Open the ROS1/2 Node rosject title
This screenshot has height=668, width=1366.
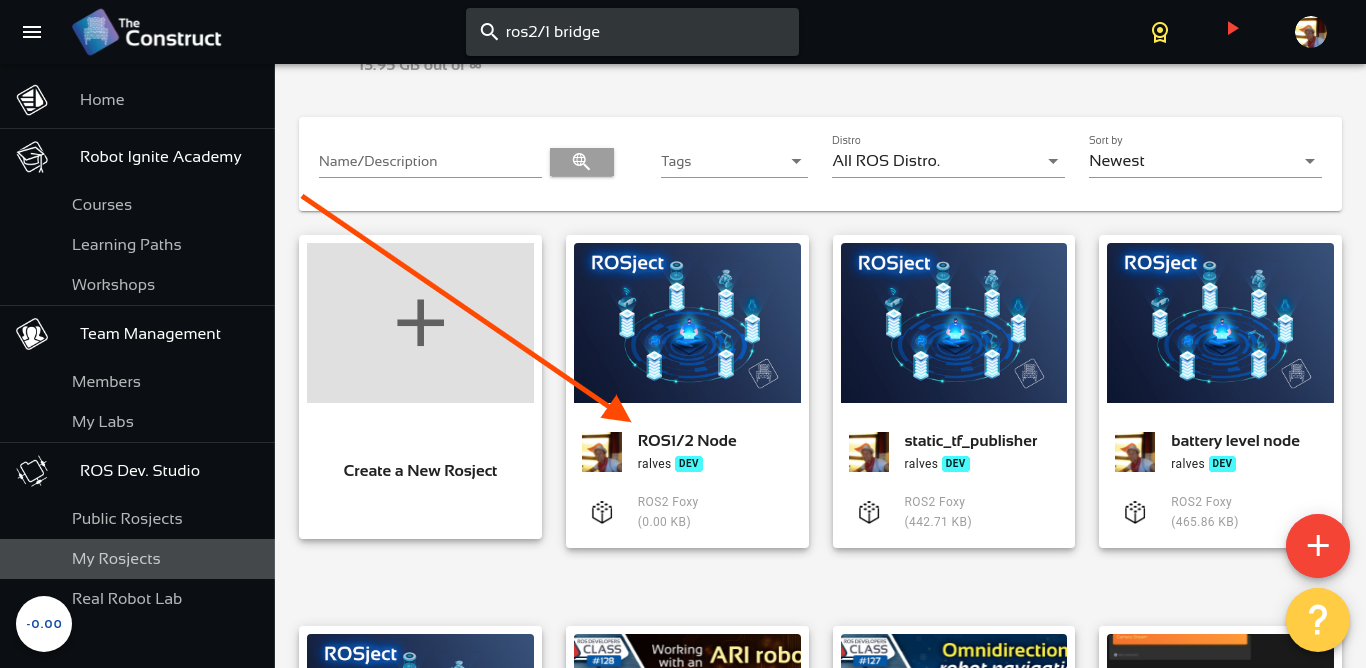[687, 441]
